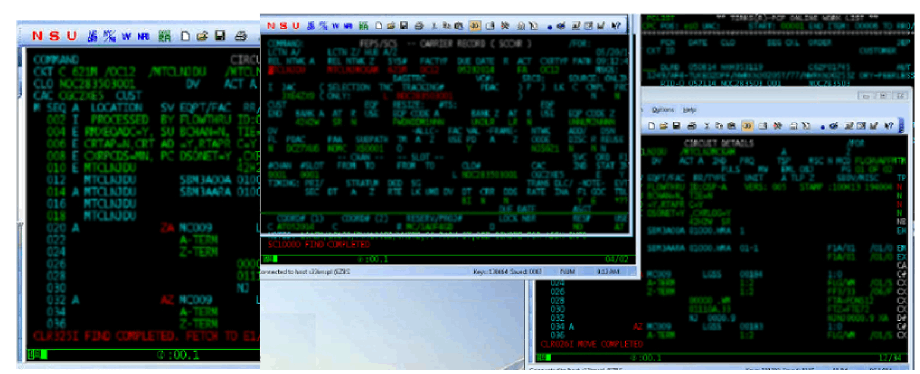Image resolution: width=920 pixels, height=374 pixels.
Task: Click highlighted orange button in Circuit Details toolbar
Action: 748,126
